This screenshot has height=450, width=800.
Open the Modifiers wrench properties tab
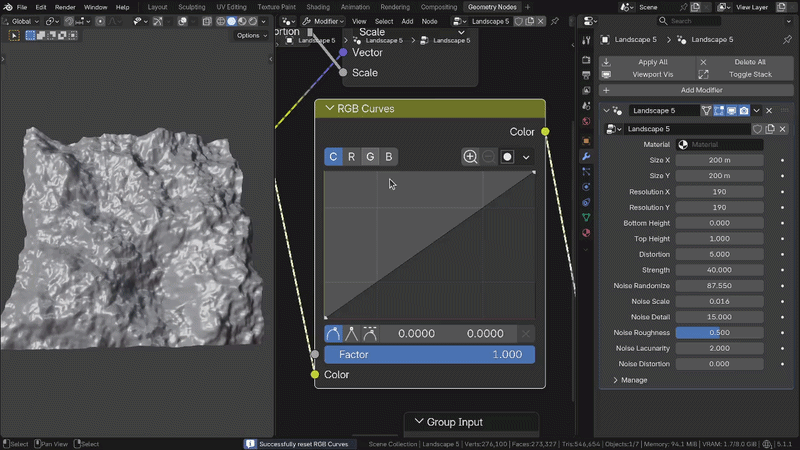point(586,156)
